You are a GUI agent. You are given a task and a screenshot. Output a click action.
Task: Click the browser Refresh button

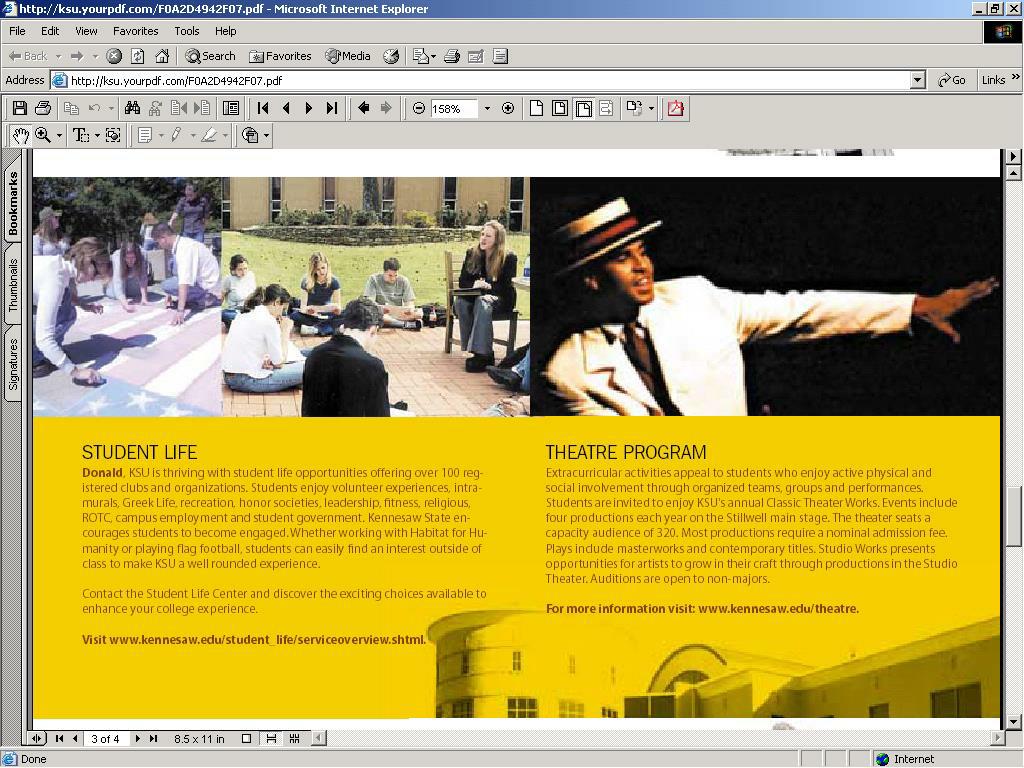point(138,56)
